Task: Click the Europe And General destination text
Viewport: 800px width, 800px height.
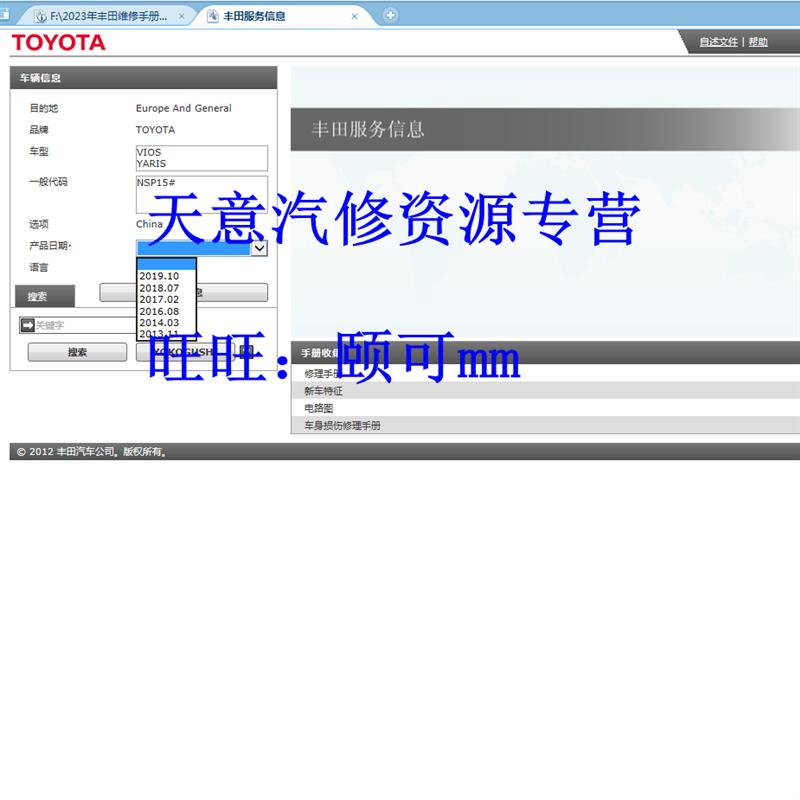Action: (184, 108)
